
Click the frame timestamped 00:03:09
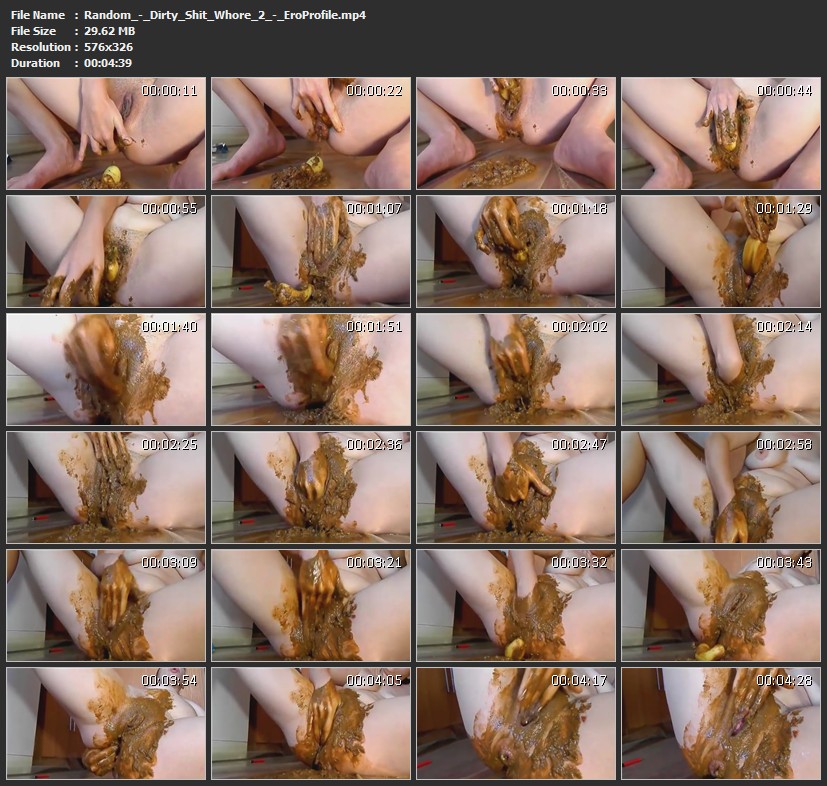106,605
